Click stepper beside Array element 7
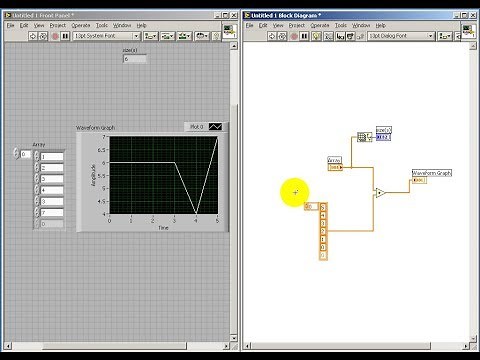480x360 pixels. (x=37, y=213)
